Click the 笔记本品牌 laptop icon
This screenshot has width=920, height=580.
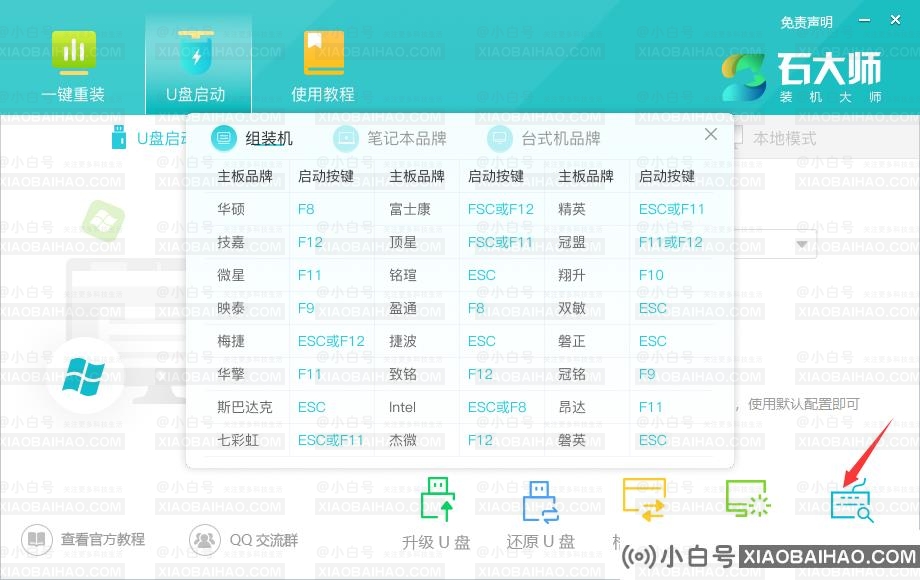click(x=346, y=138)
